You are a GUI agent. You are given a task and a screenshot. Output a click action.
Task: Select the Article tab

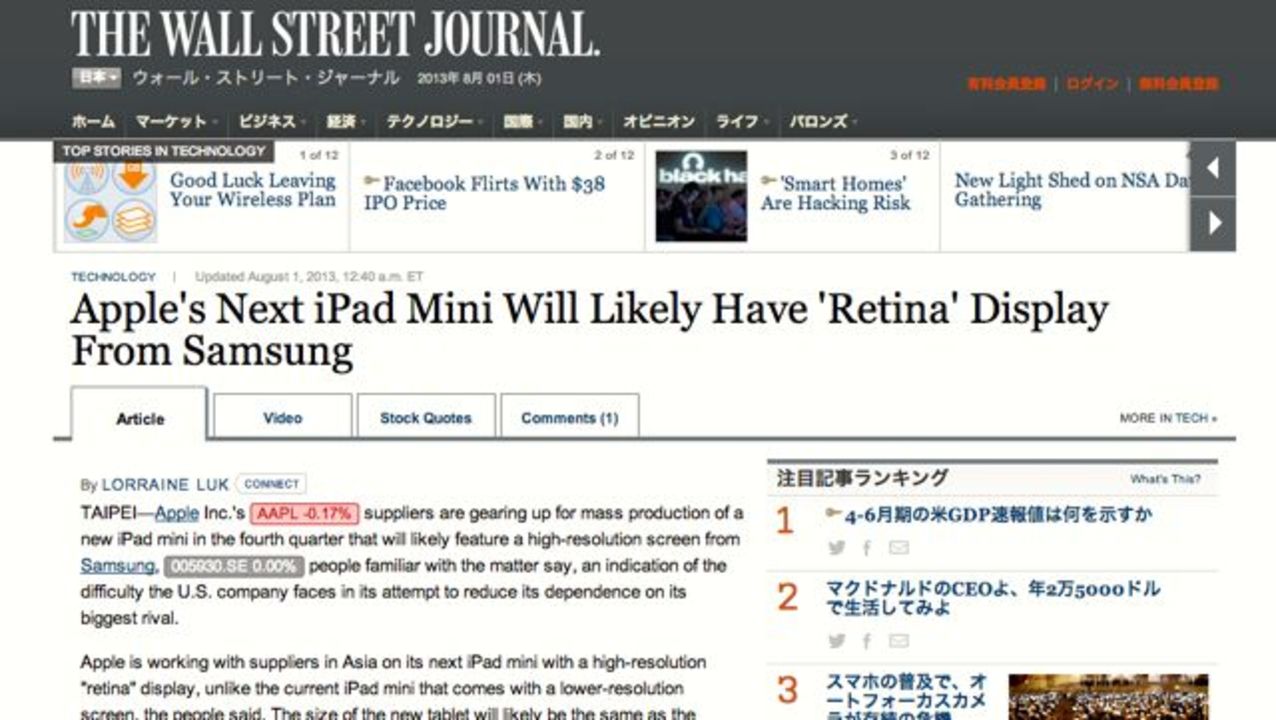coord(140,418)
